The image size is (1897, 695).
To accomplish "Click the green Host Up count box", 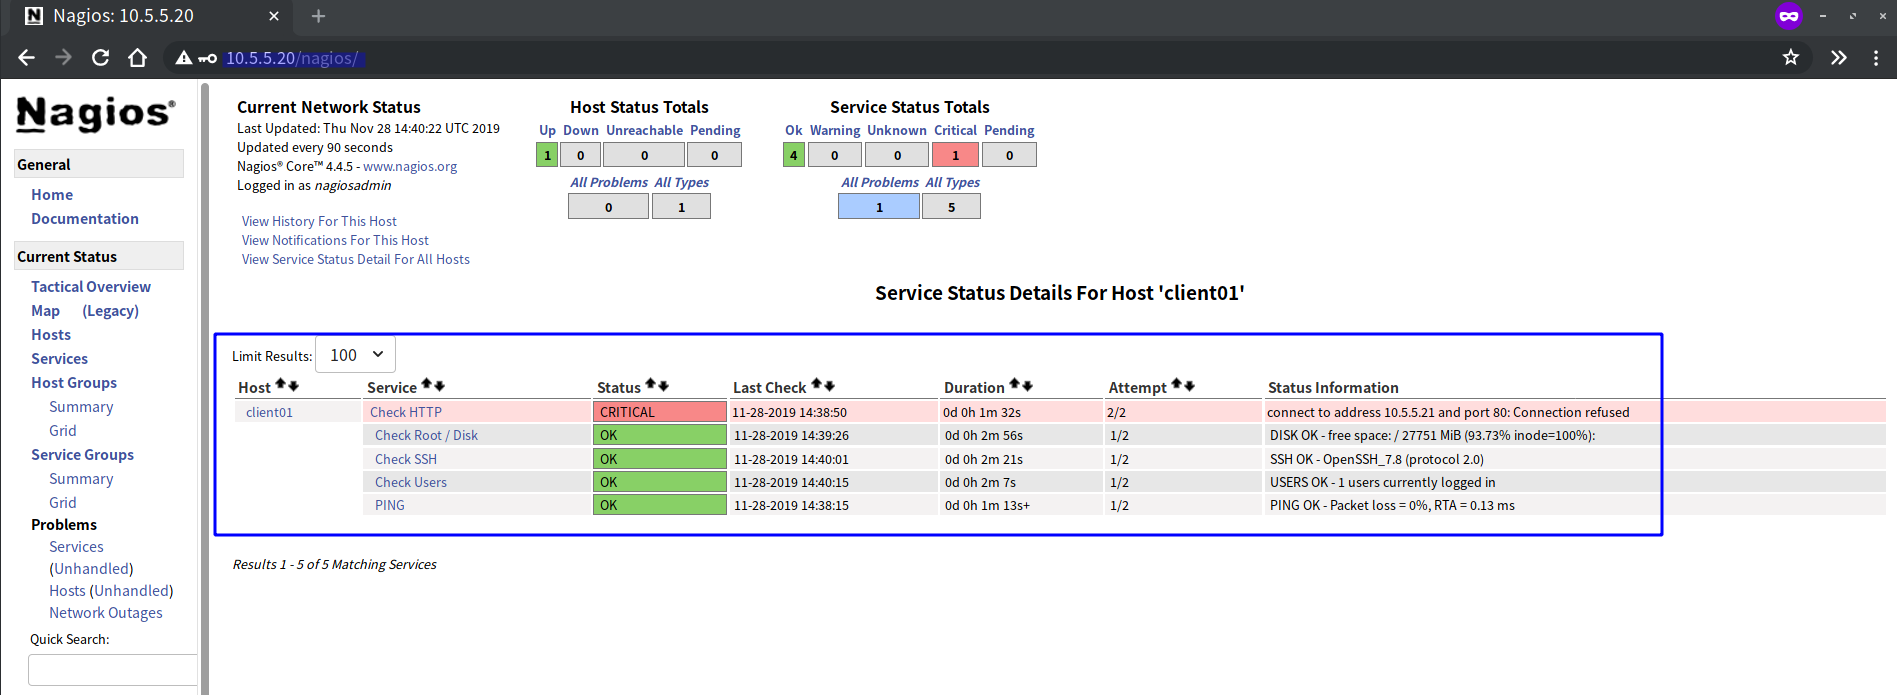I will [547, 155].
